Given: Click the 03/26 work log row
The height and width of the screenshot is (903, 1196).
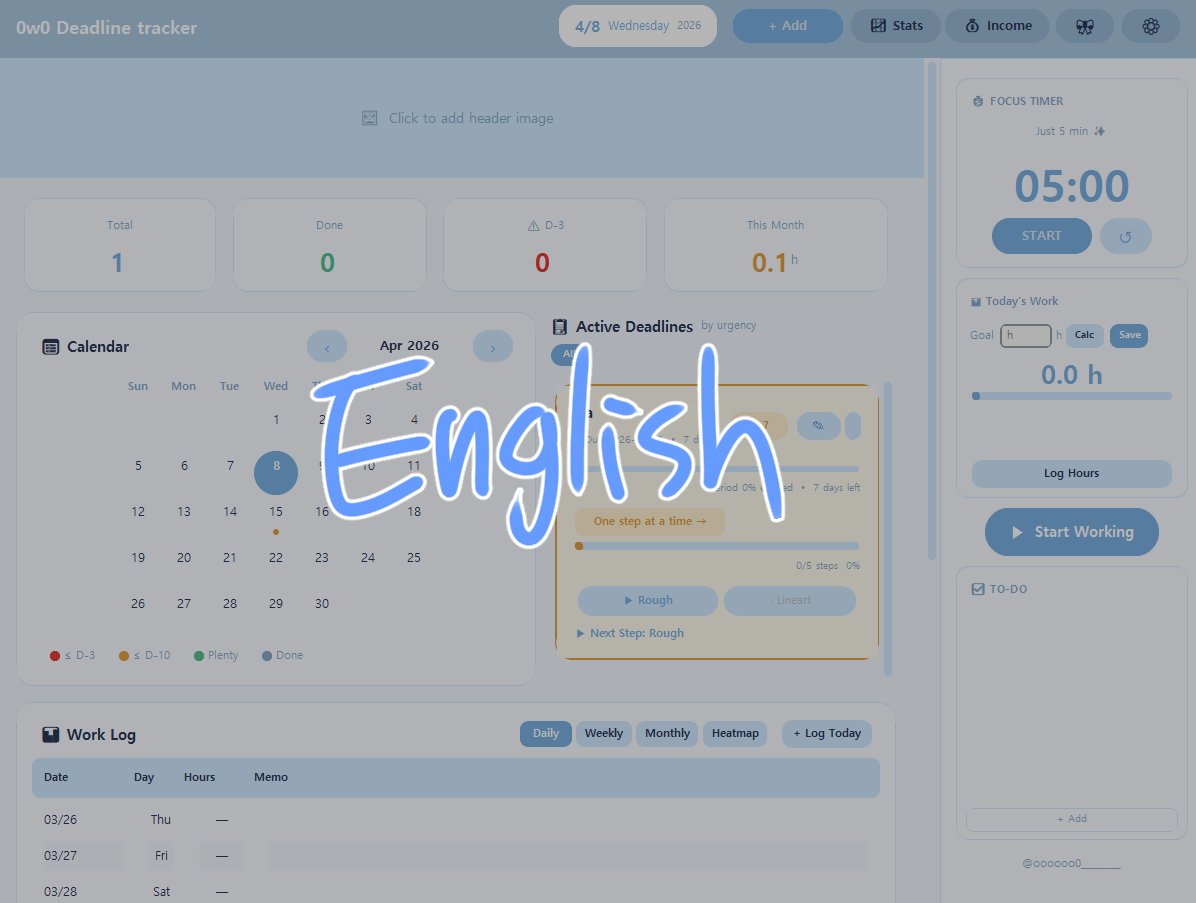Looking at the screenshot, I should tap(455, 820).
